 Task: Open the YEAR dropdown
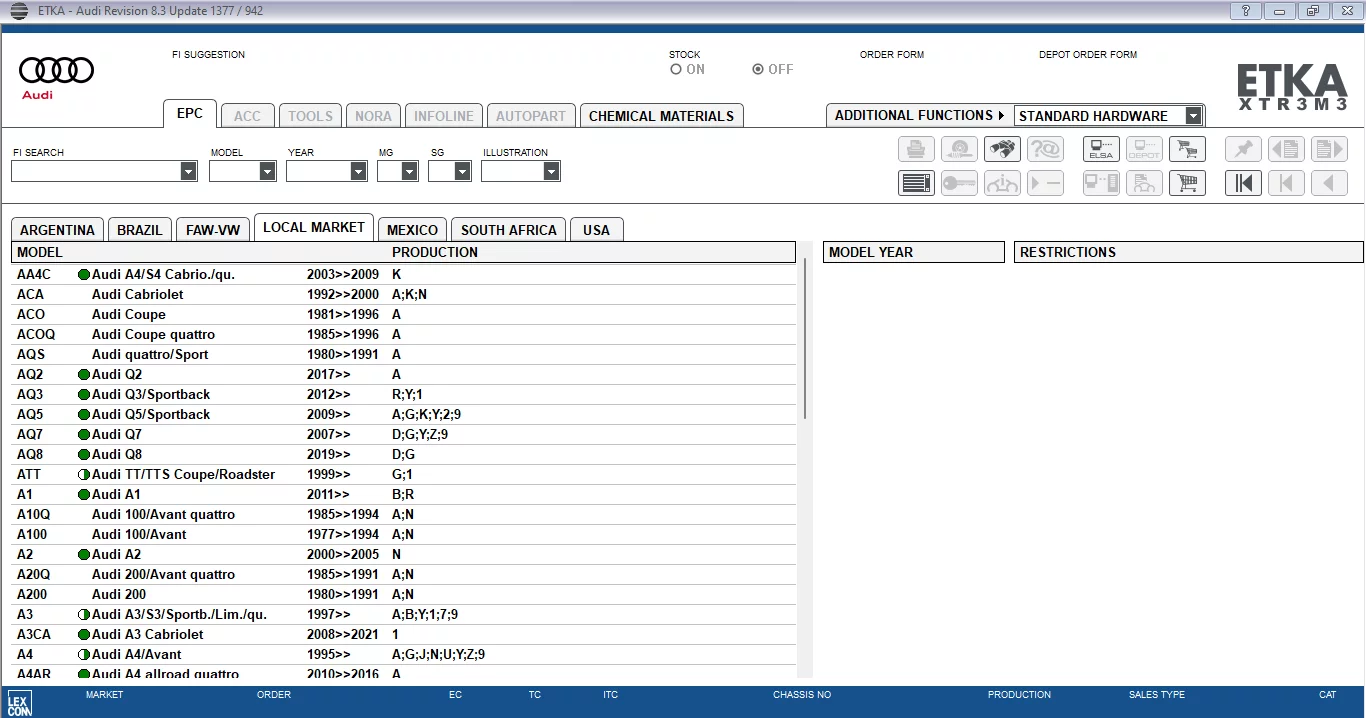pyautogui.click(x=358, y=172)
